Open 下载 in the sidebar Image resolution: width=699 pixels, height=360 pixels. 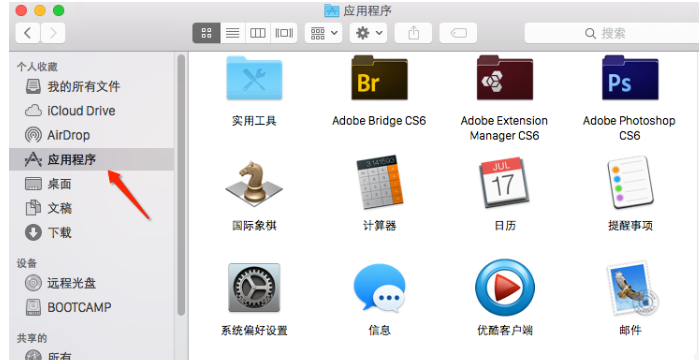point(91,233)
